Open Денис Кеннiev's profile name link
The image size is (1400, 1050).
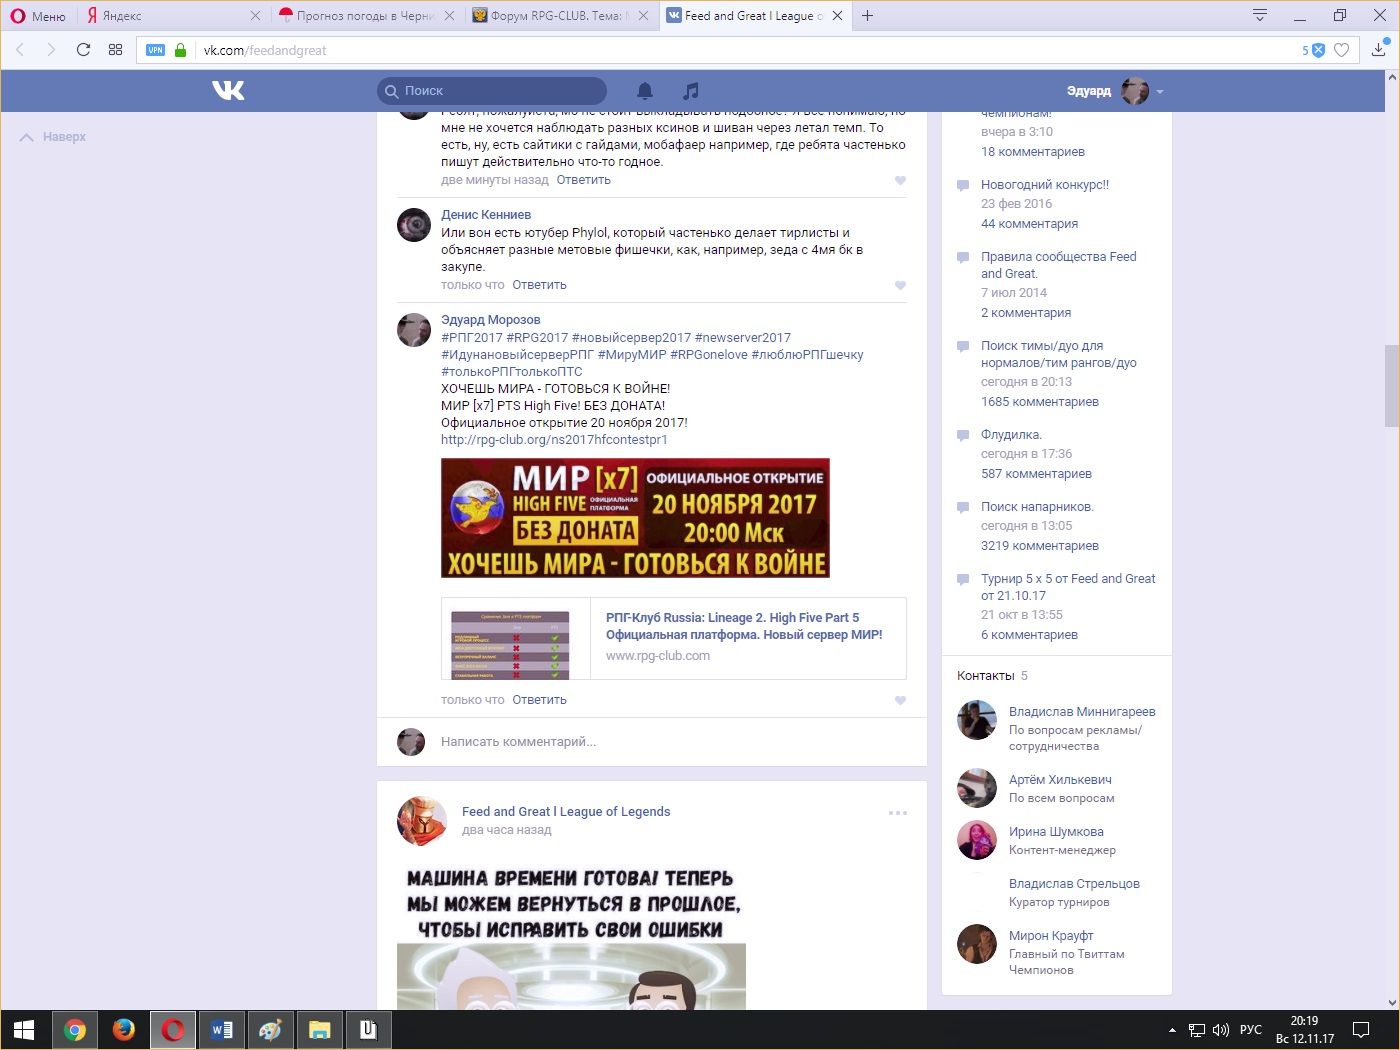pyautogui.click(x=486, y=215)
